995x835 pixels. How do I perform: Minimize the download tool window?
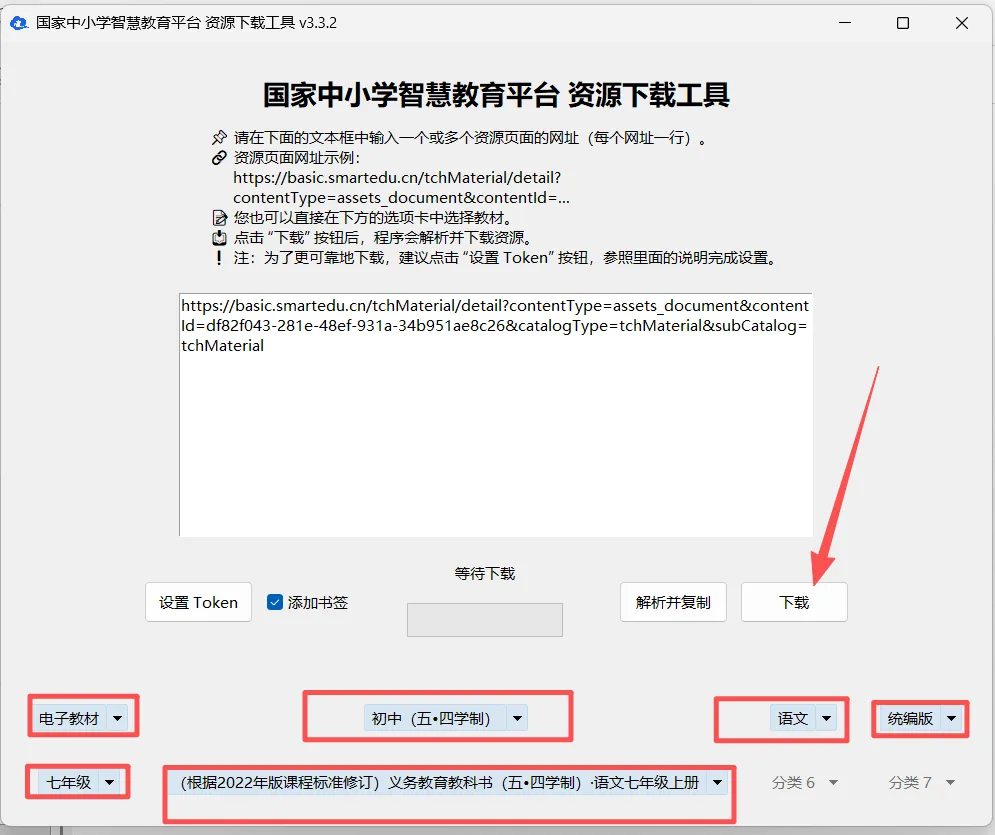pos(845,23)
